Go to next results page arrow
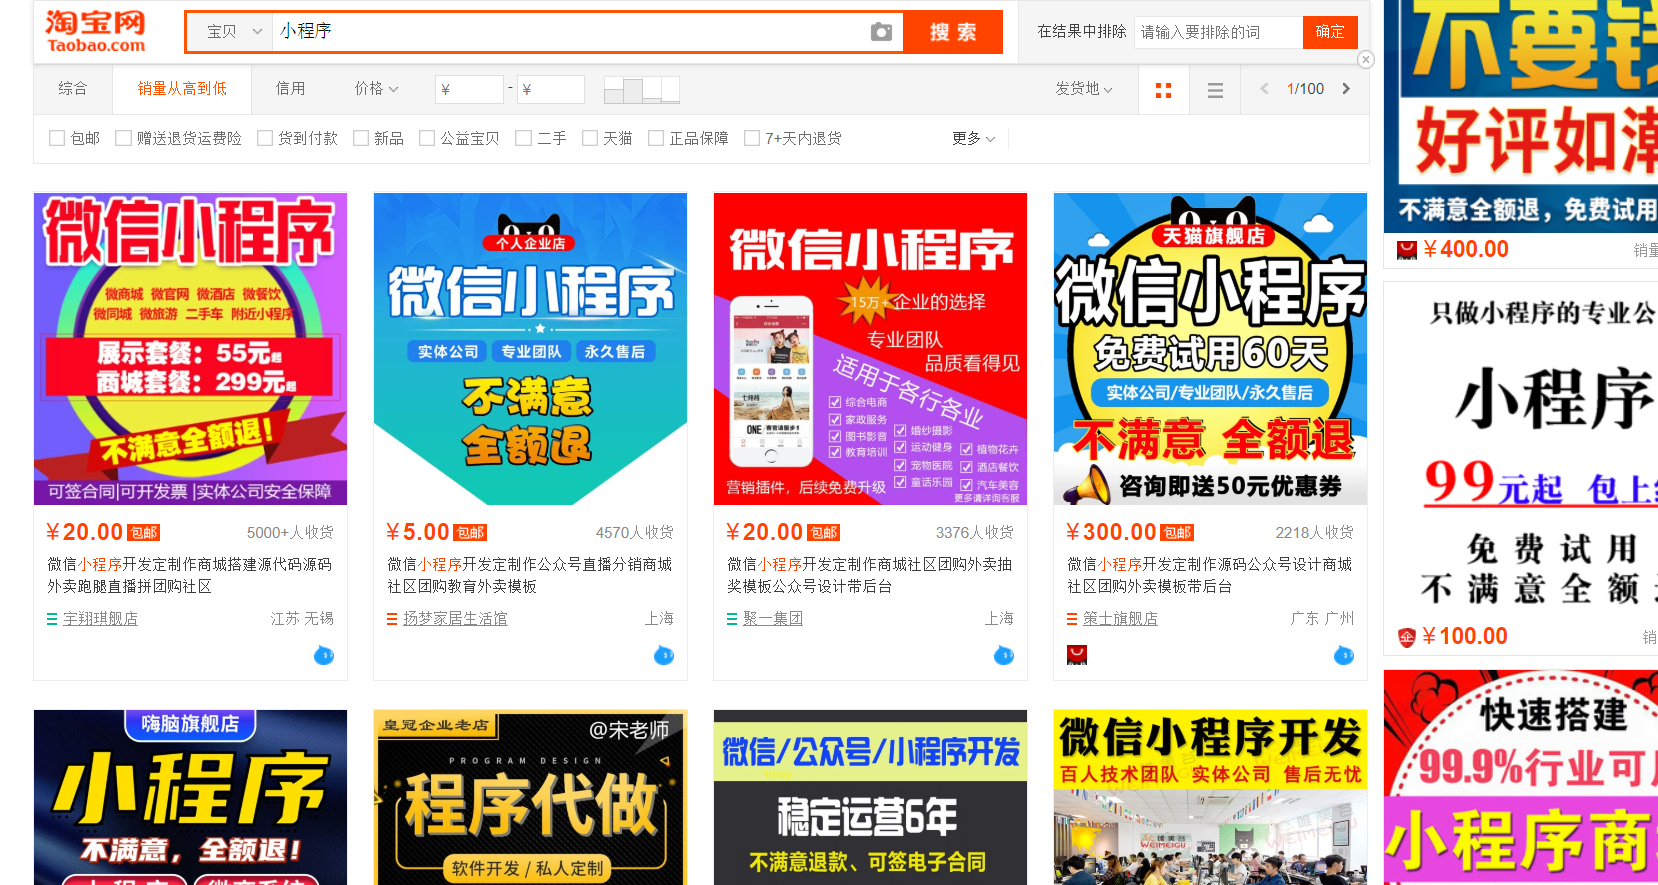The height and width of the screenshot is (885, 1658). 1346,89
